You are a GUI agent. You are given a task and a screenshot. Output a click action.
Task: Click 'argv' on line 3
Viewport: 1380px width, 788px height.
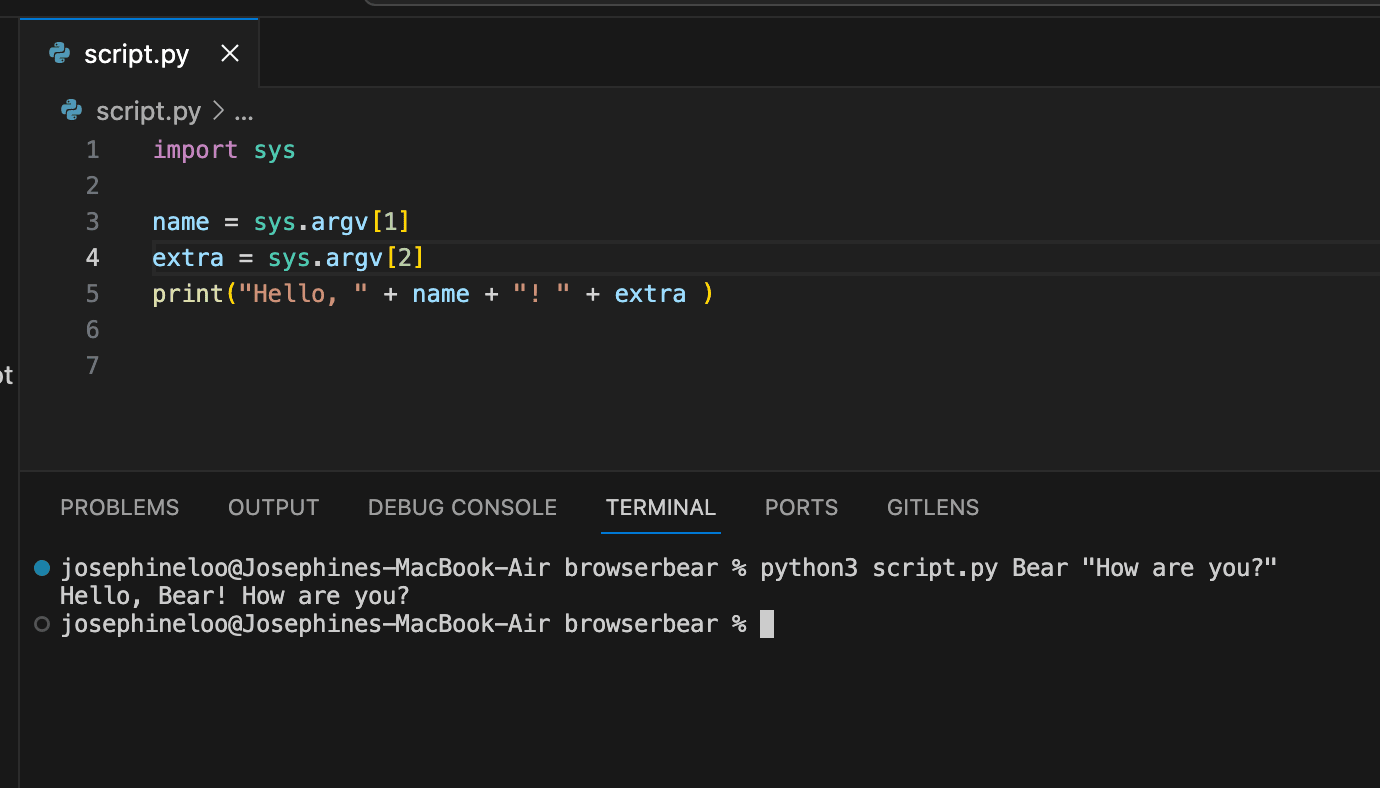click(x=340, y=223)
